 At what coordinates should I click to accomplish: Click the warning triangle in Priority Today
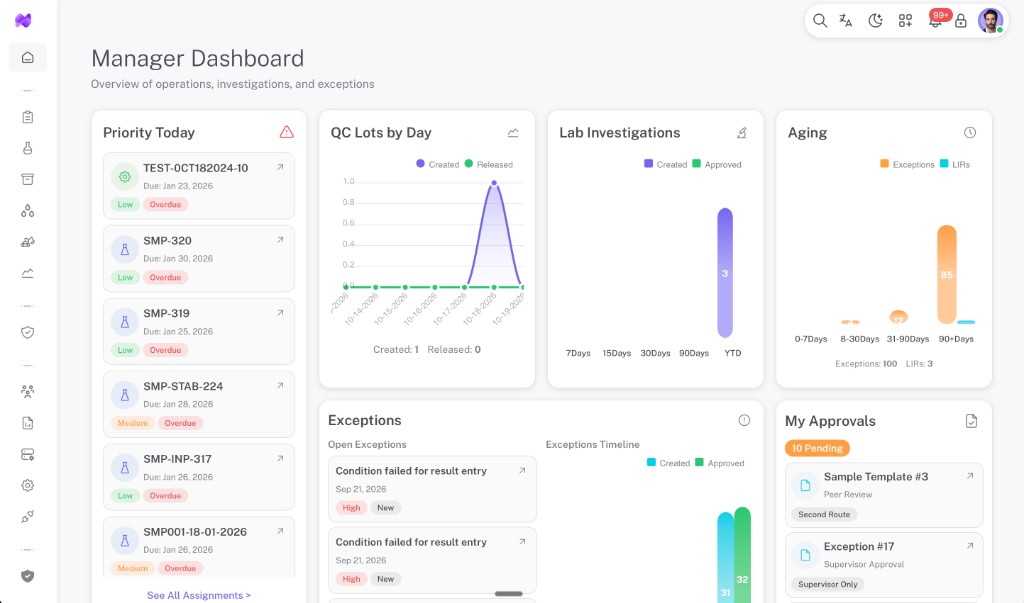point(286,132)
